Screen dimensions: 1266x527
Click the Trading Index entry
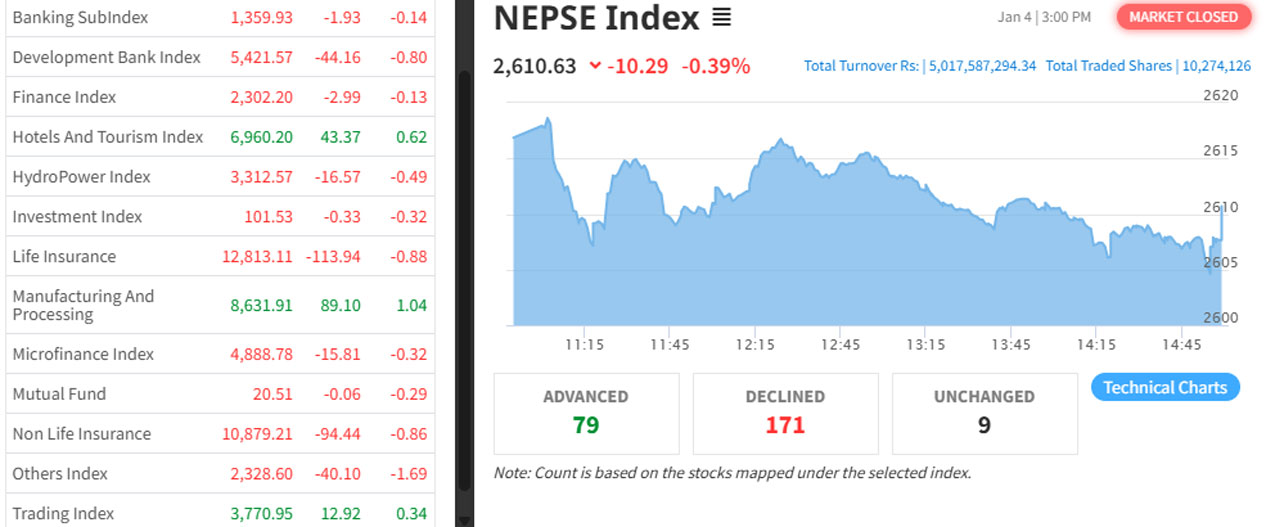[x=63, y=514]
